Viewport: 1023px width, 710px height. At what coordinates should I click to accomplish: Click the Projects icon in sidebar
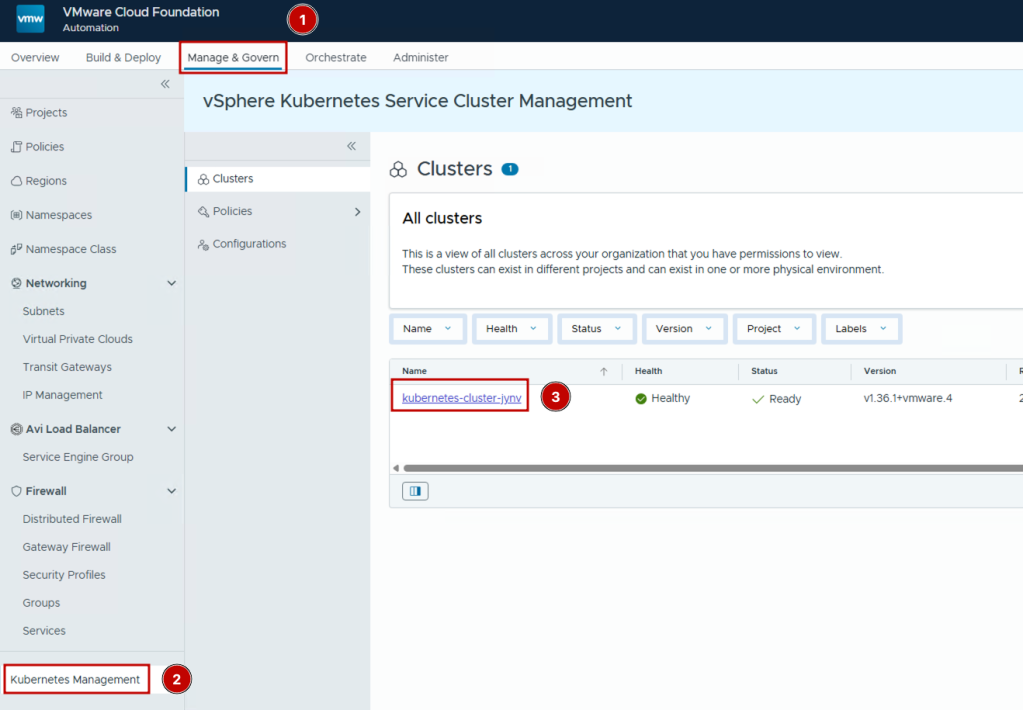coord(16,112)
